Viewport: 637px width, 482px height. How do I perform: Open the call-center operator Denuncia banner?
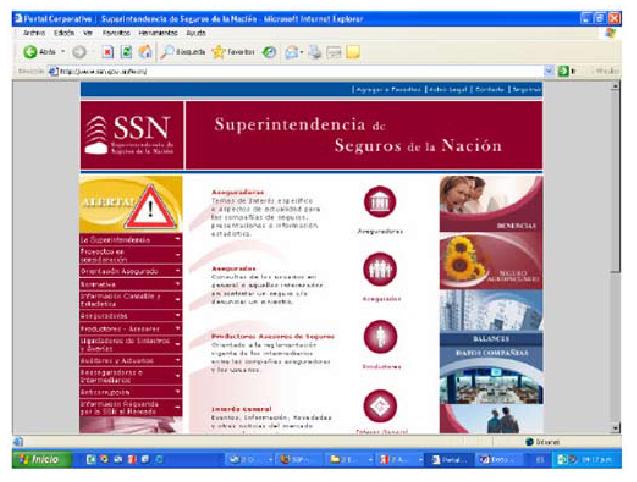491,204
